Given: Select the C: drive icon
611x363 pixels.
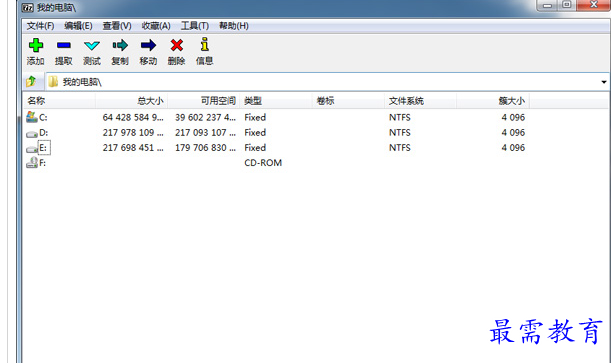Looking at the screenshot, I should [32, 117].
